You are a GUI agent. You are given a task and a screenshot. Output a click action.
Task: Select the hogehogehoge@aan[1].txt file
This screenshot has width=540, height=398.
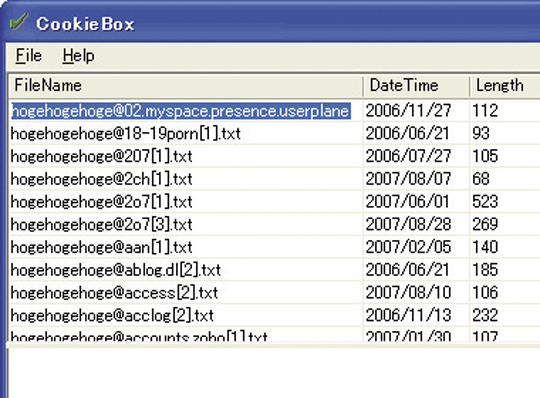tap(102, 247)
